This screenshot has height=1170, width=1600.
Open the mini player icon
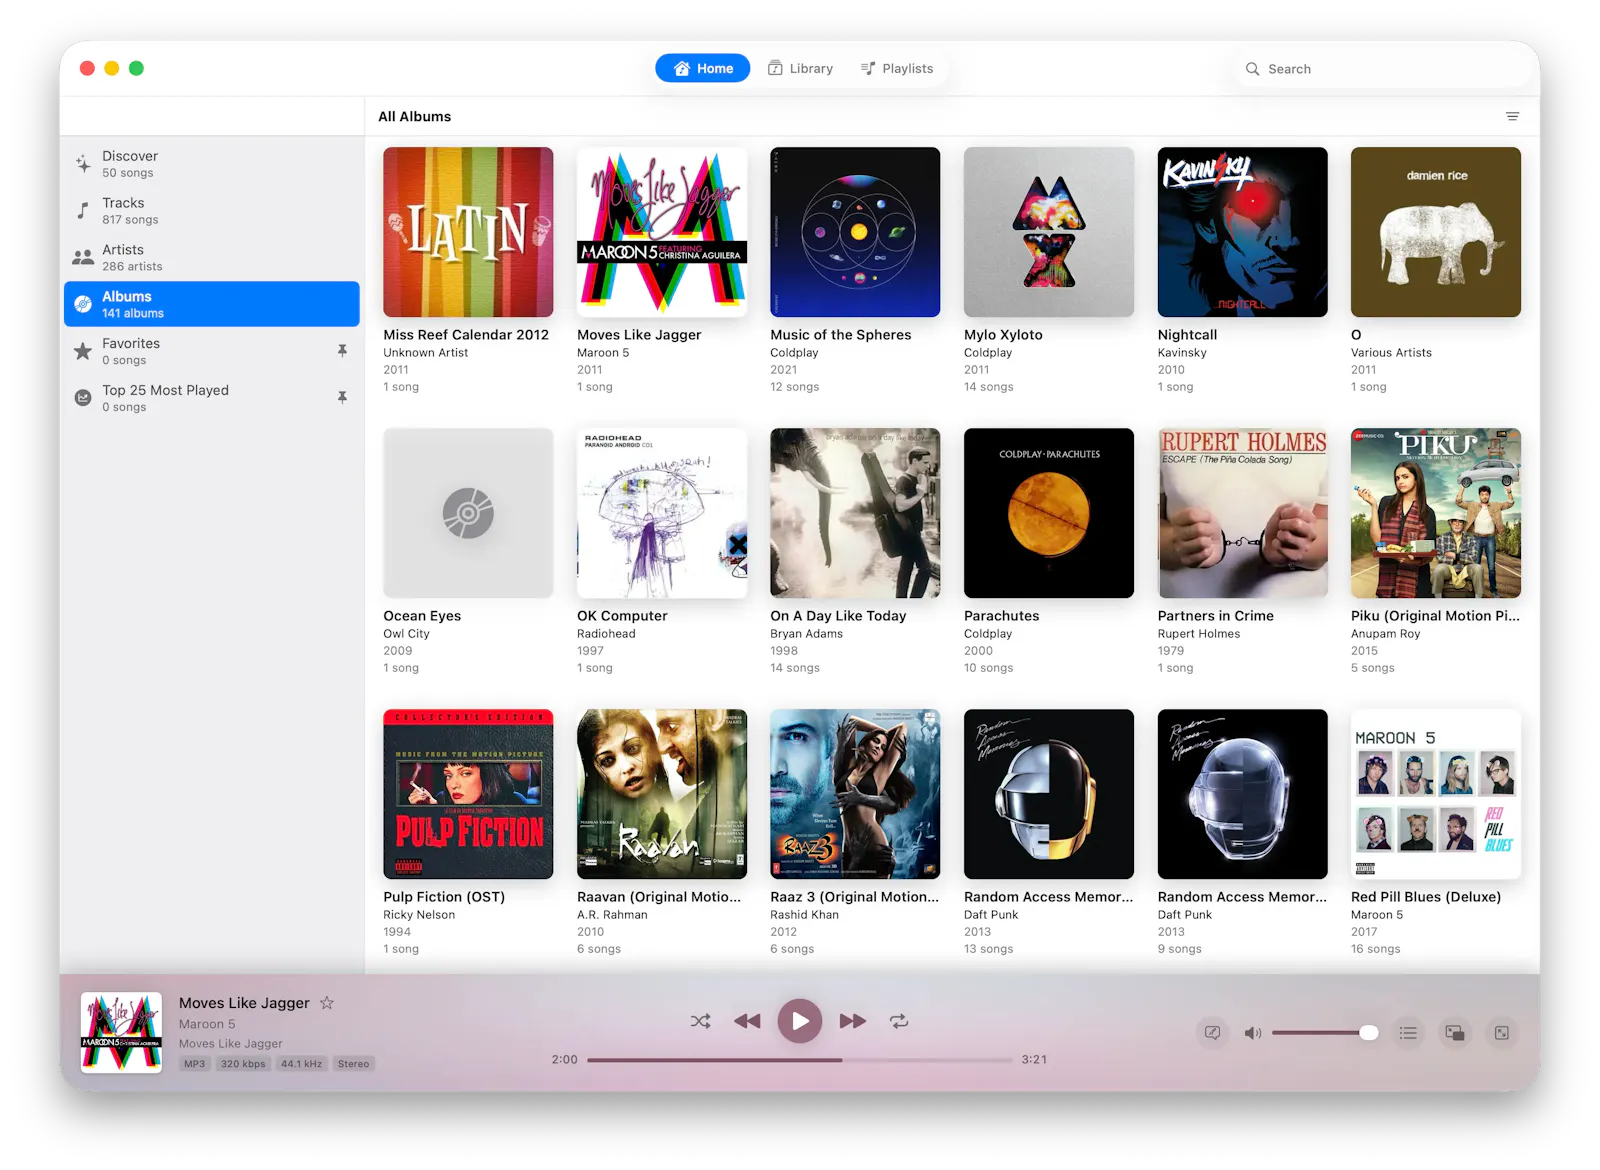pos(1455,1033)
